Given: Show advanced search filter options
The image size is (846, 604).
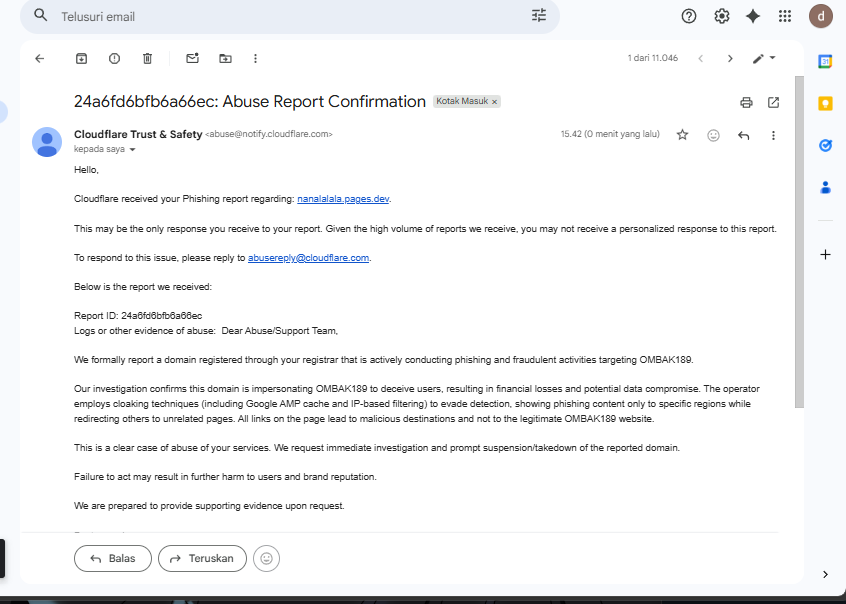Looking at the screenshot, I should (538, 16).
